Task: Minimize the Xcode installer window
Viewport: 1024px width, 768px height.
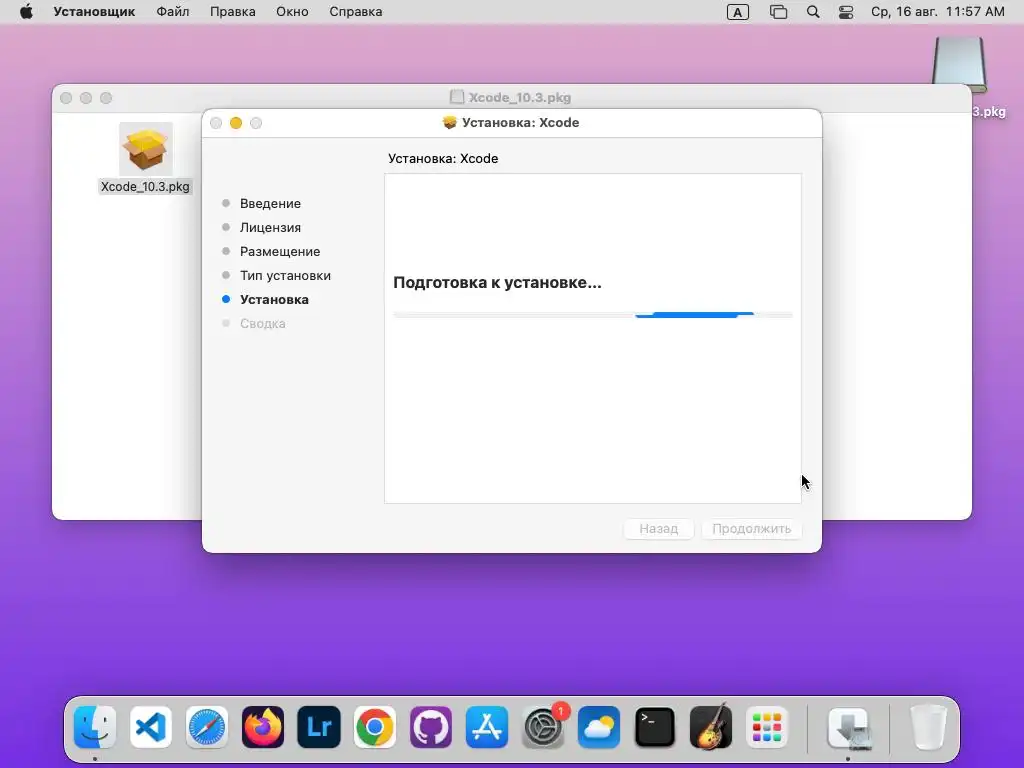Action: [236, 123]
